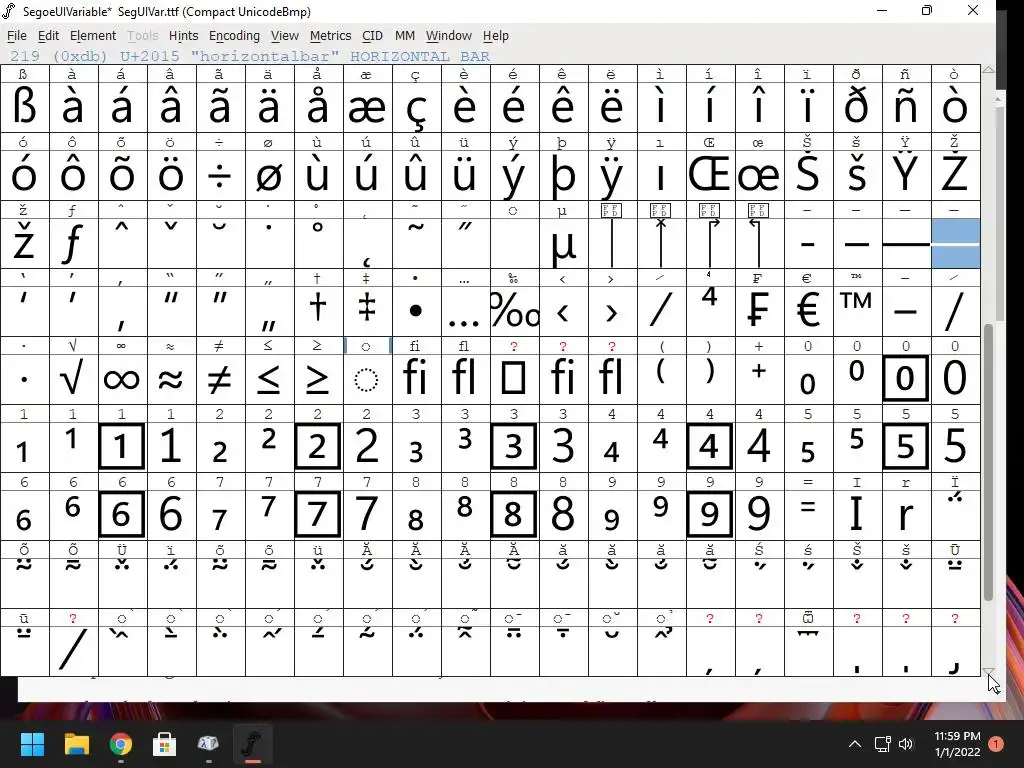Select the greater-than-or-equal ≥ glyph cell

319,379
